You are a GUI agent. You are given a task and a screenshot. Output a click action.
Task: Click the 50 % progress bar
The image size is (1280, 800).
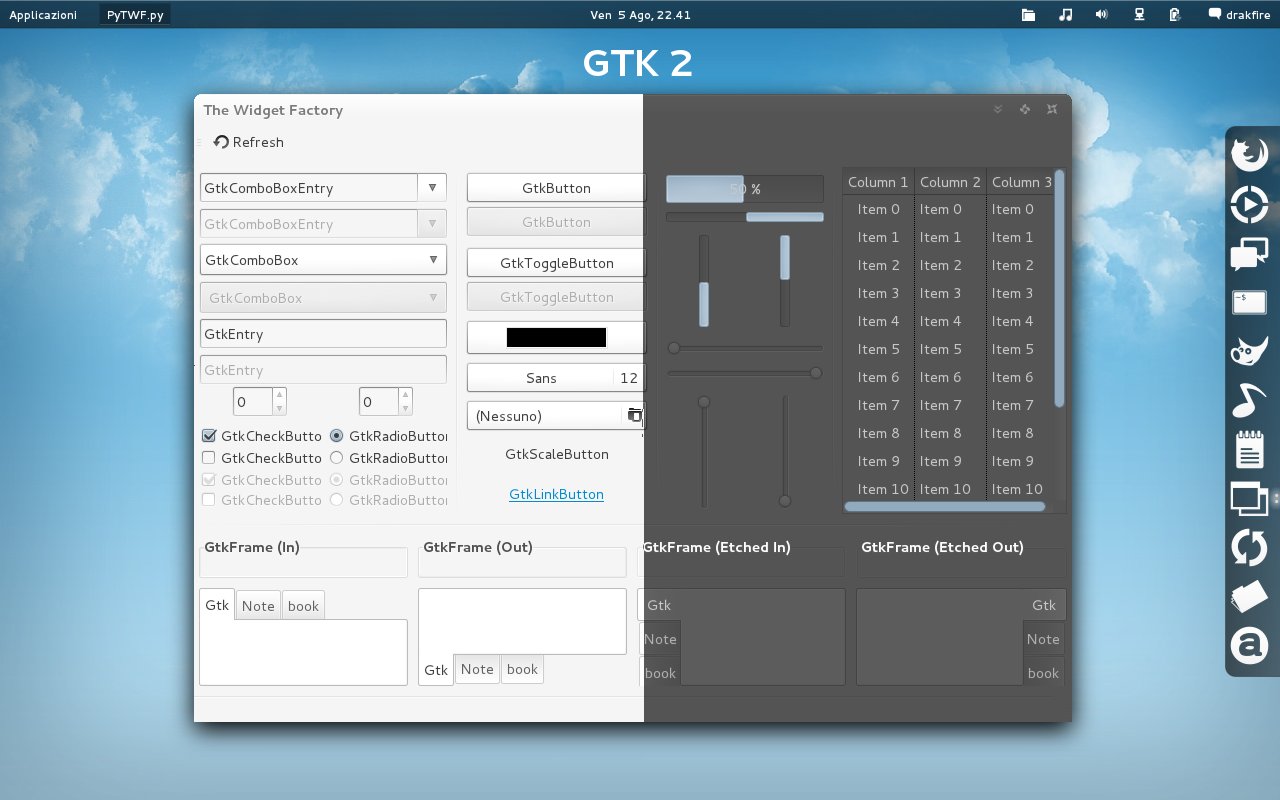point(745,189)
